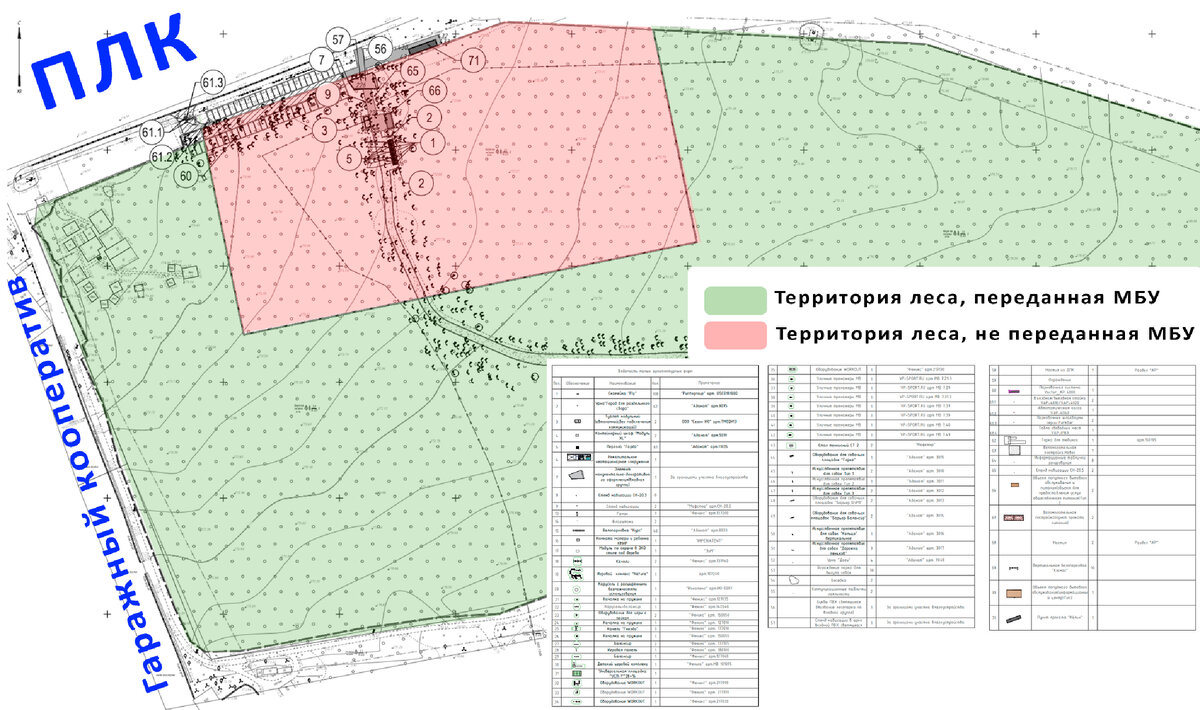Click the circled marker 60
Viewport: 1200px width, 710px height.
tap(186, 176)
